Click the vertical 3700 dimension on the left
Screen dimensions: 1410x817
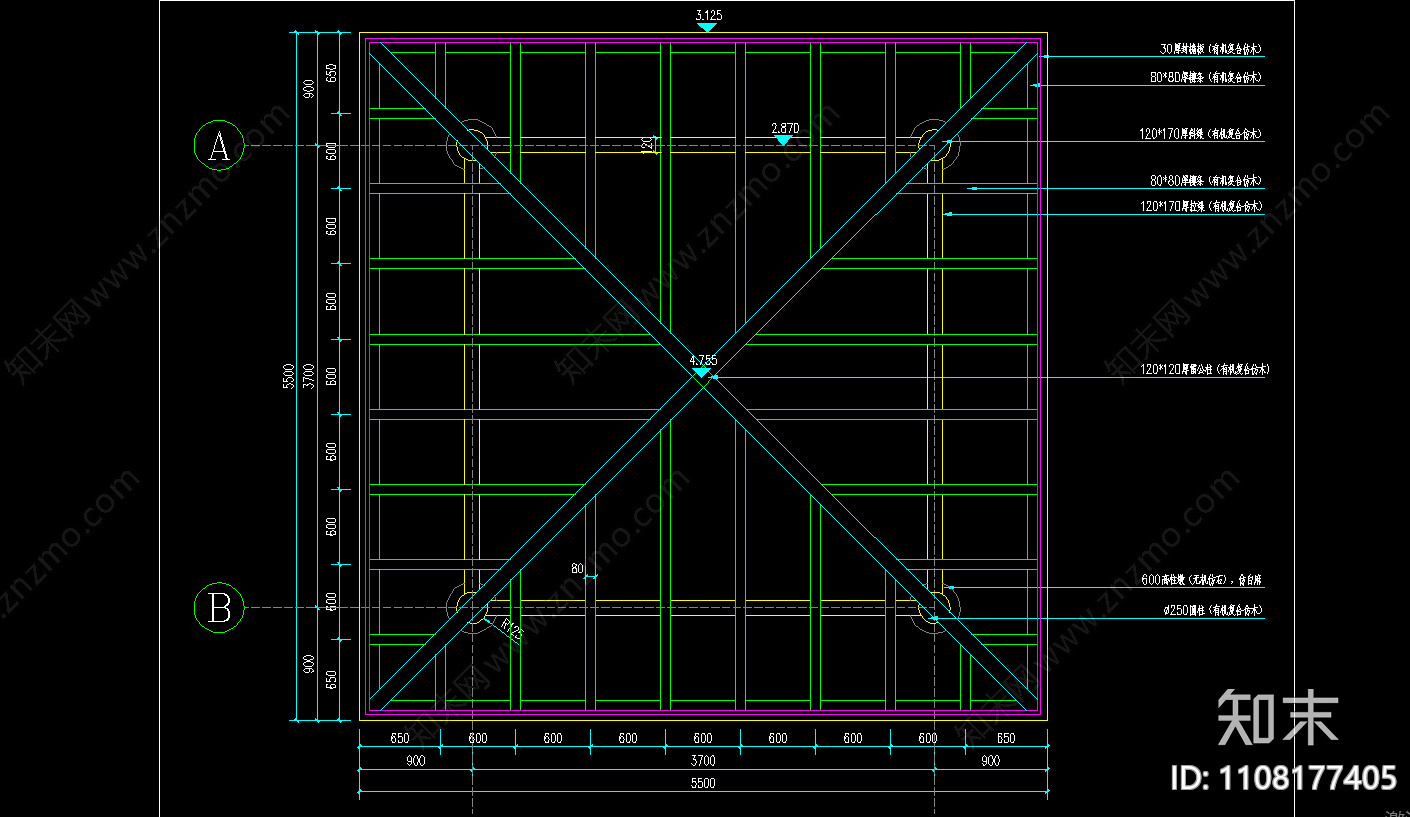point(309,376)
